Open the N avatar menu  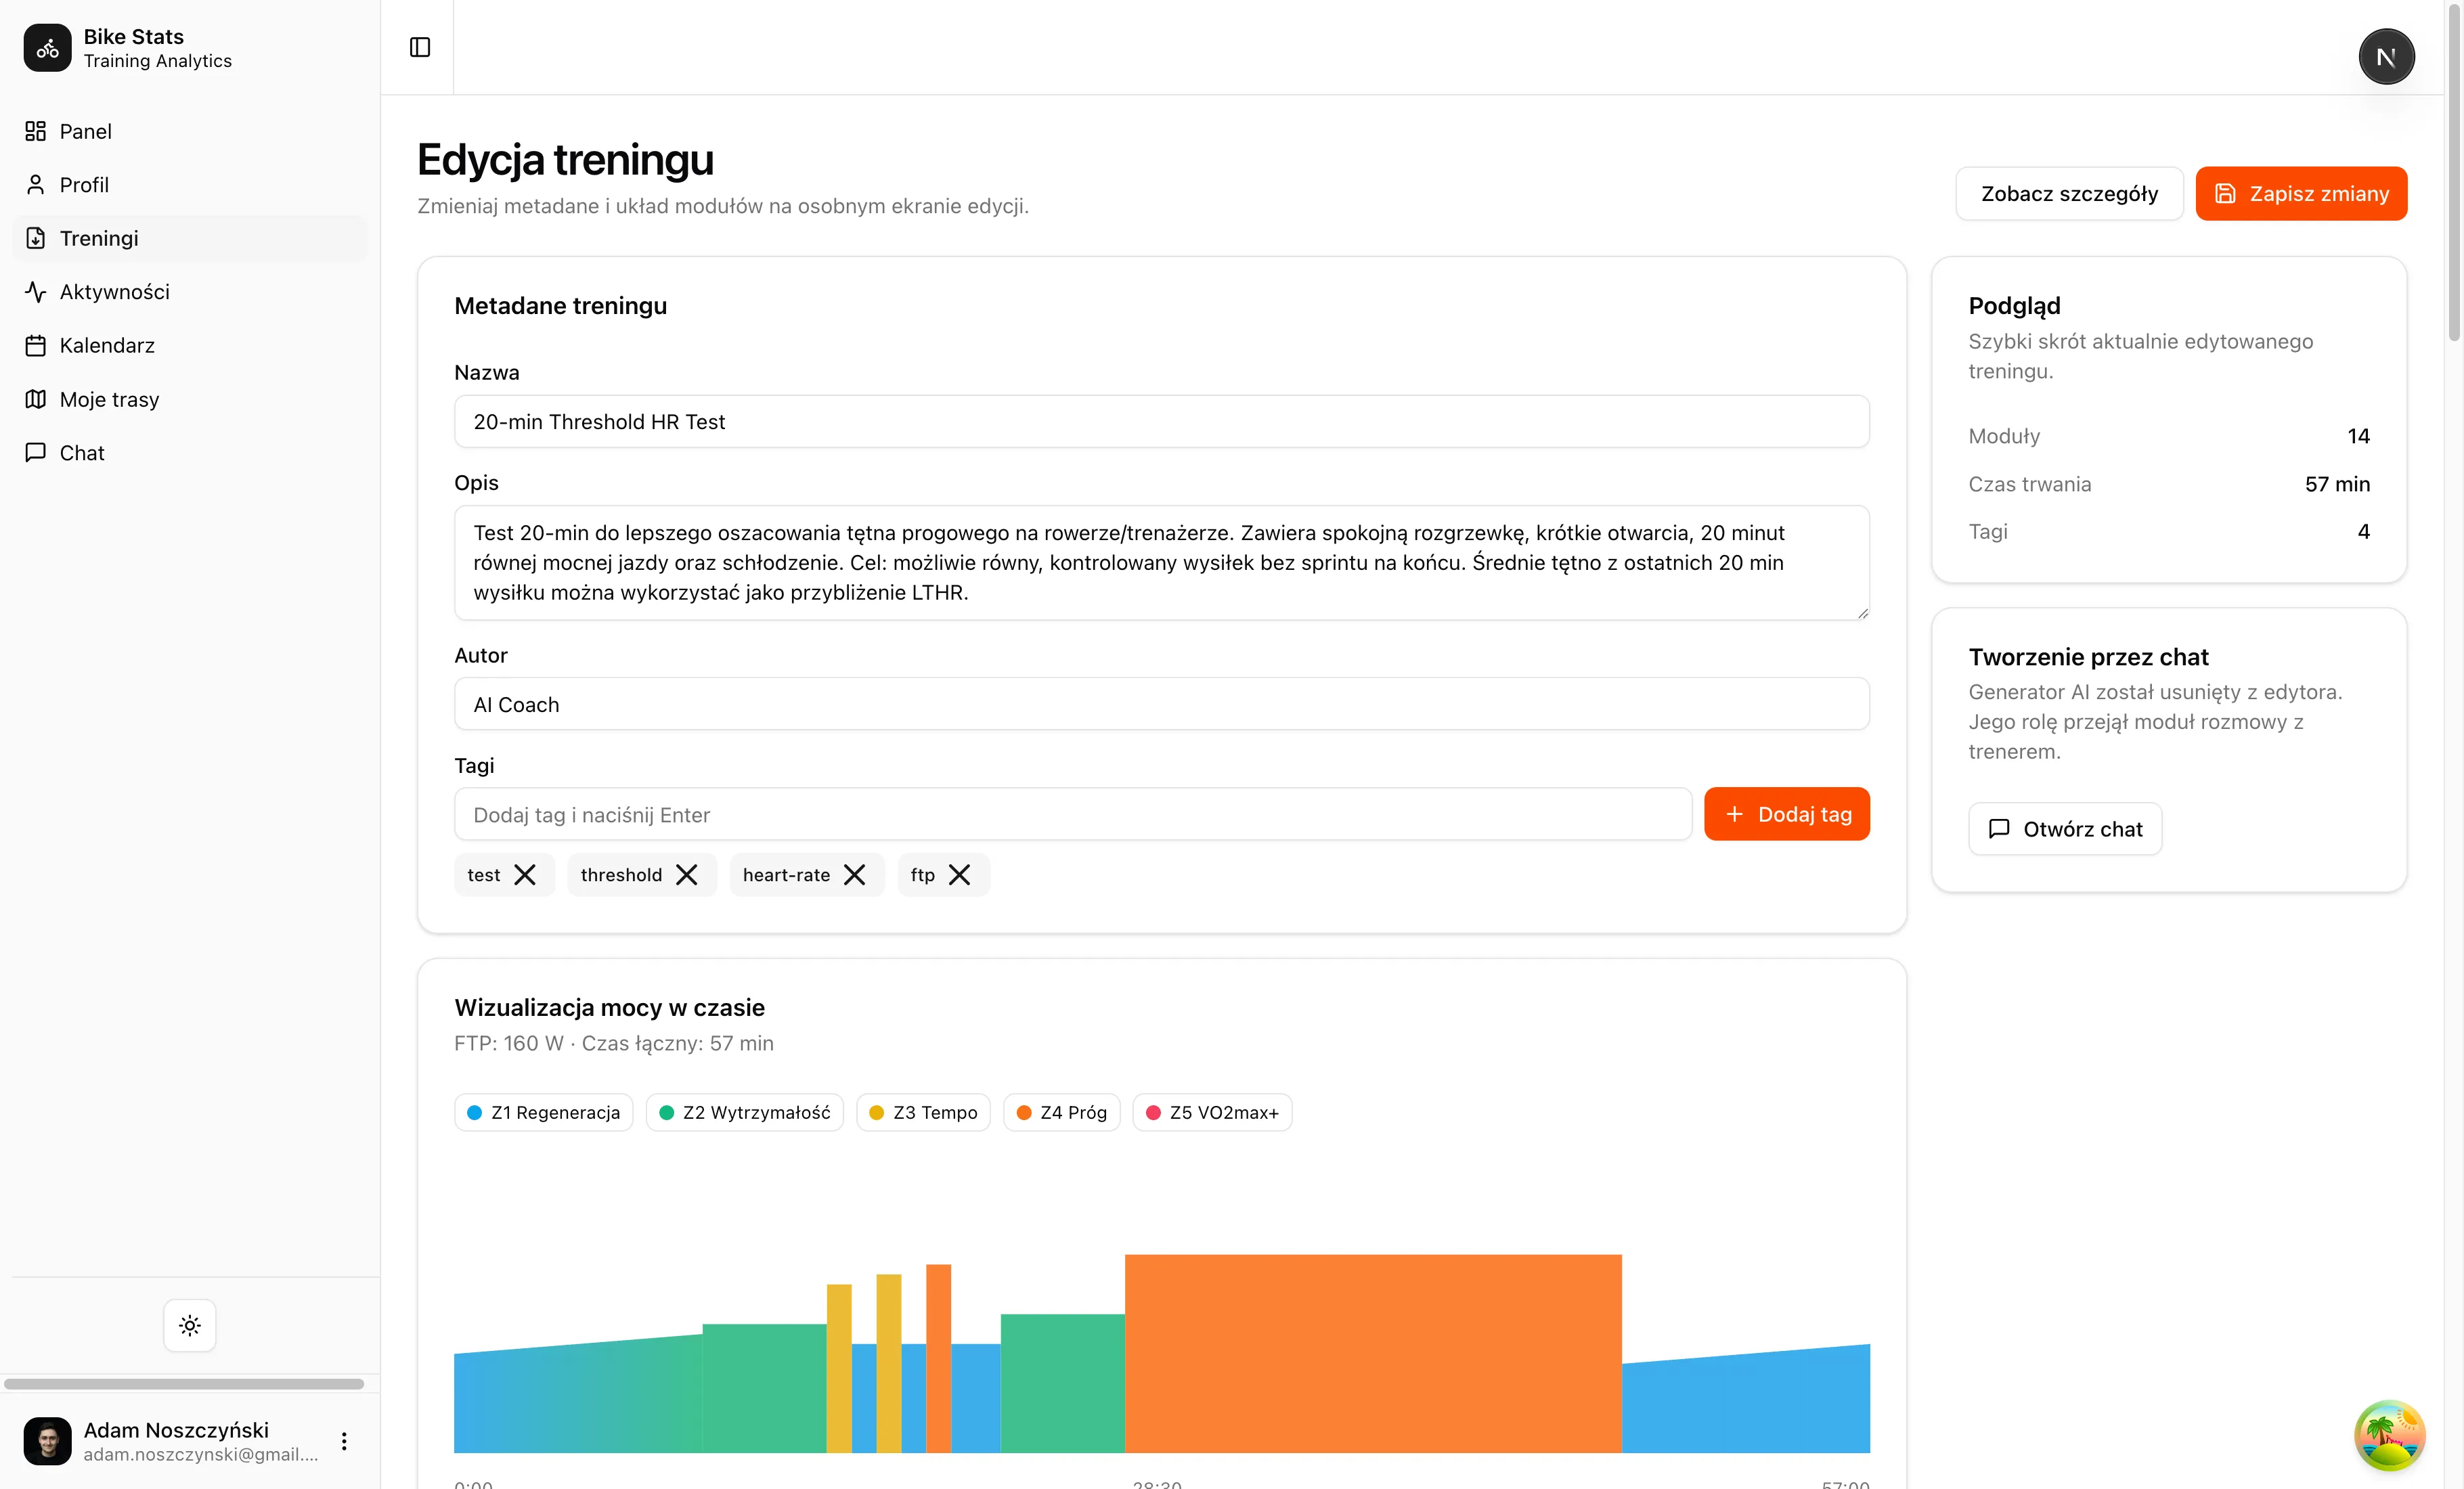pyautogui.click(x=2386, y=57)
